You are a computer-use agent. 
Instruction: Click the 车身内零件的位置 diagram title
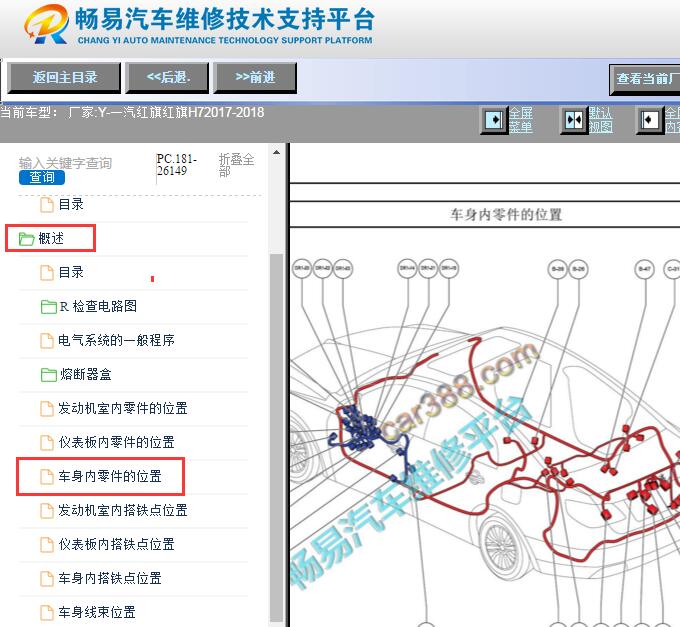click(x=506, y=214)
